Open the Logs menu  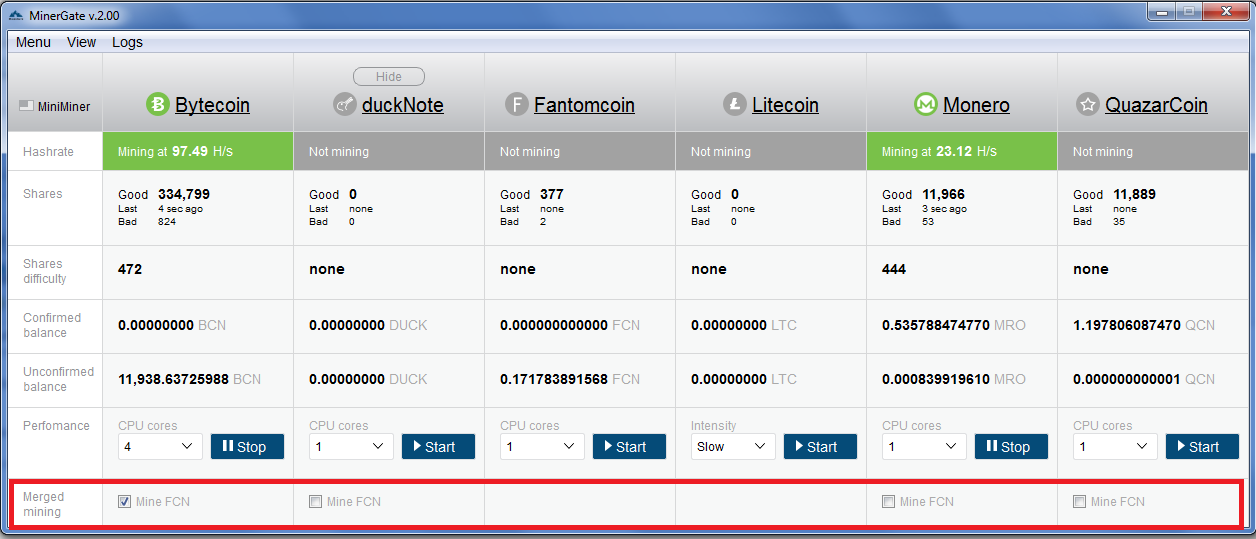point(127,42)
